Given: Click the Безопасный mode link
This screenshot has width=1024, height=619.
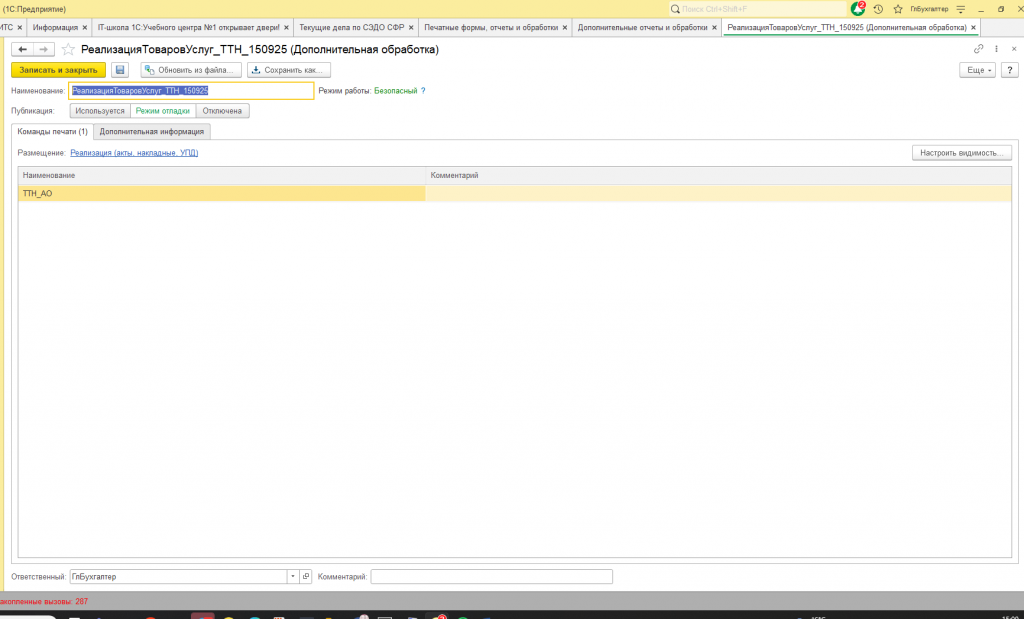Looking at the screenshot, I should [x=395, y=91].
